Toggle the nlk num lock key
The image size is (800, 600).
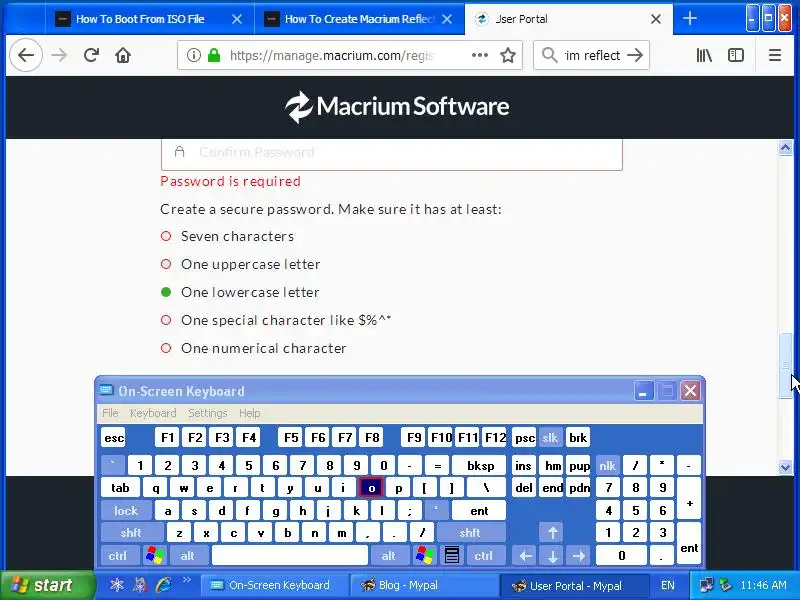point(608,465)
